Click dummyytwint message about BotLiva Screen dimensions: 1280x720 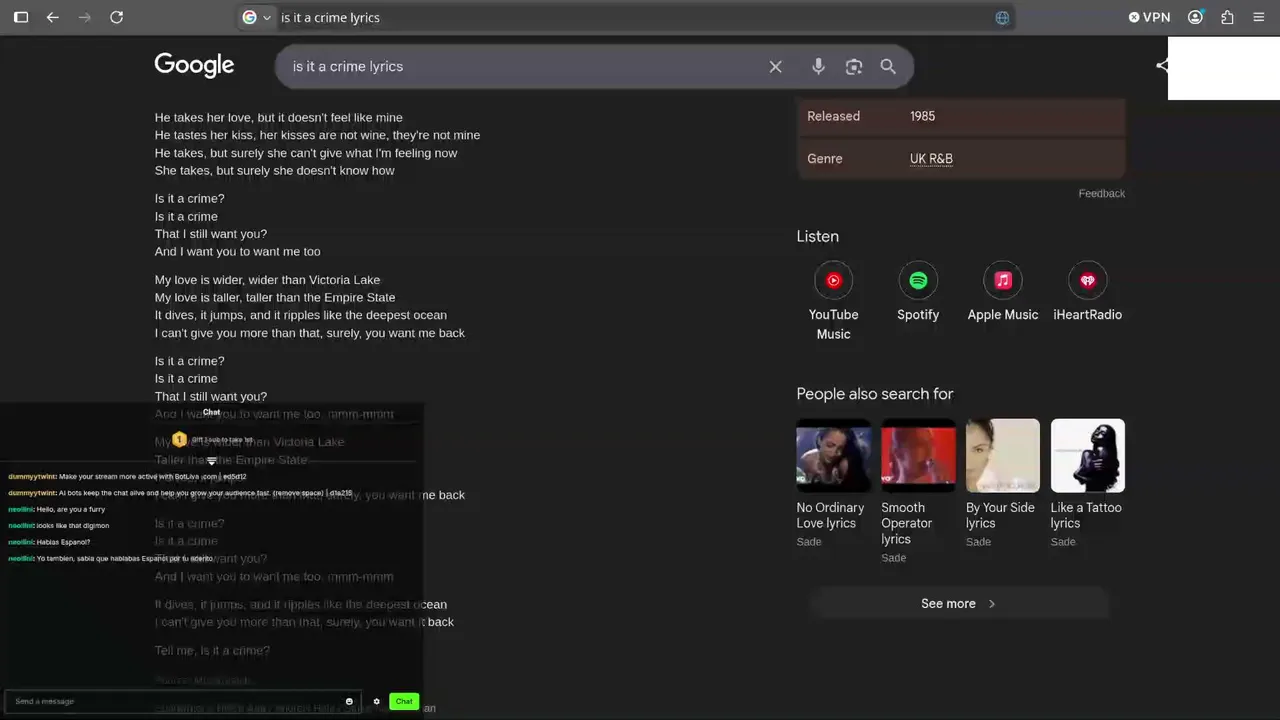127,477
